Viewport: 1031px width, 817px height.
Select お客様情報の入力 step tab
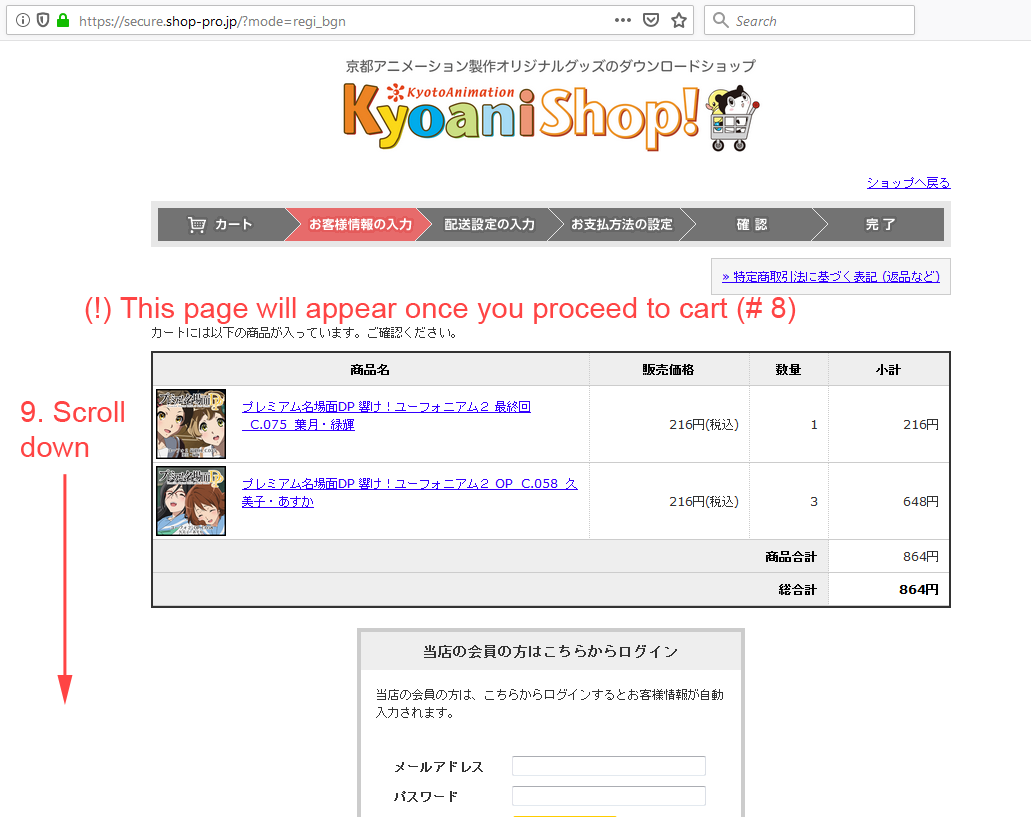360,224
